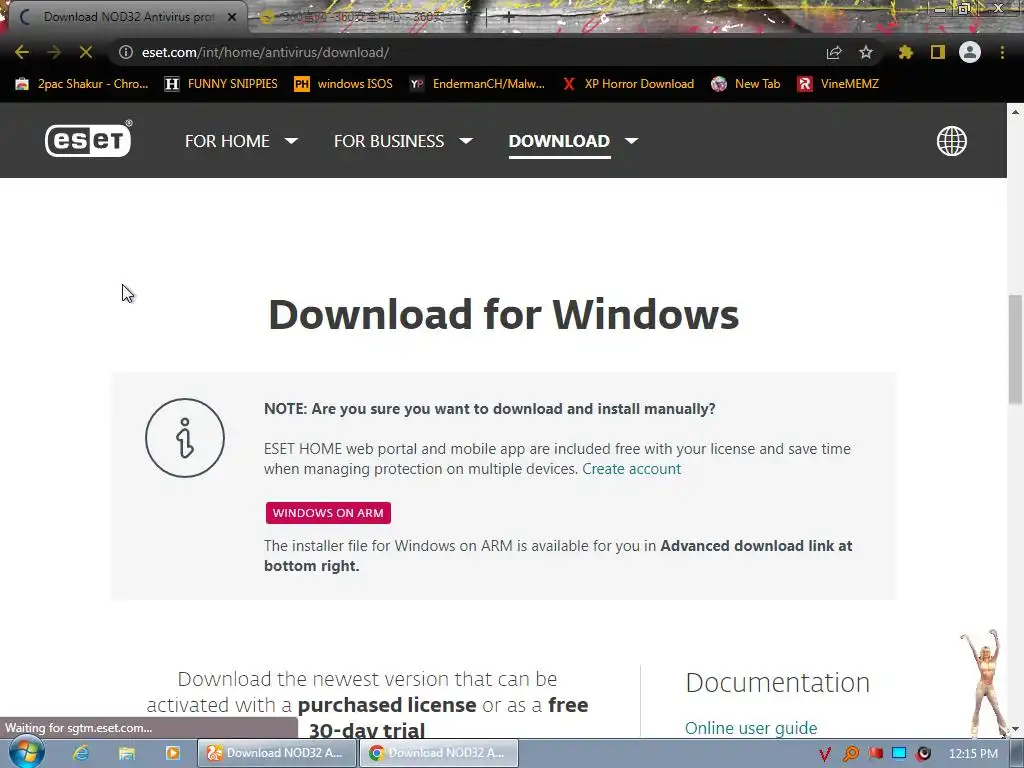Switch to first Download NOD32 taskbar window

[277, 753]
